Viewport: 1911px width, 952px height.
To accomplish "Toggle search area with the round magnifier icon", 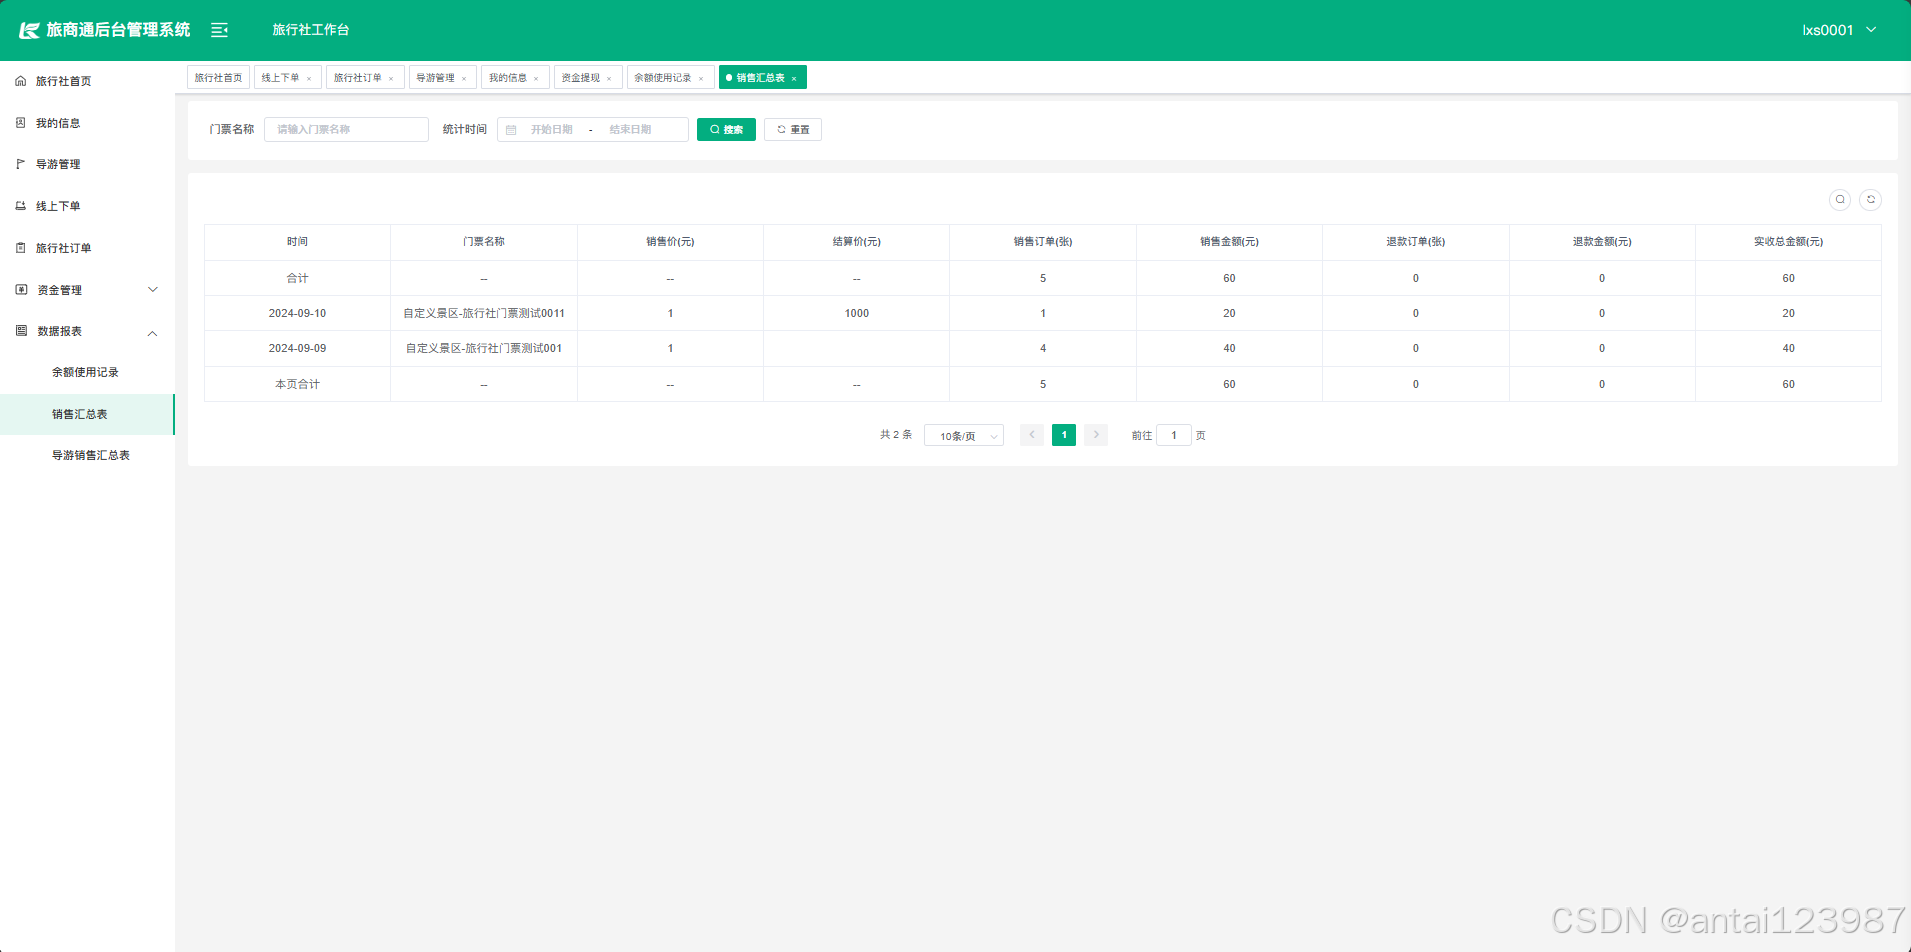I will 1840,199.
